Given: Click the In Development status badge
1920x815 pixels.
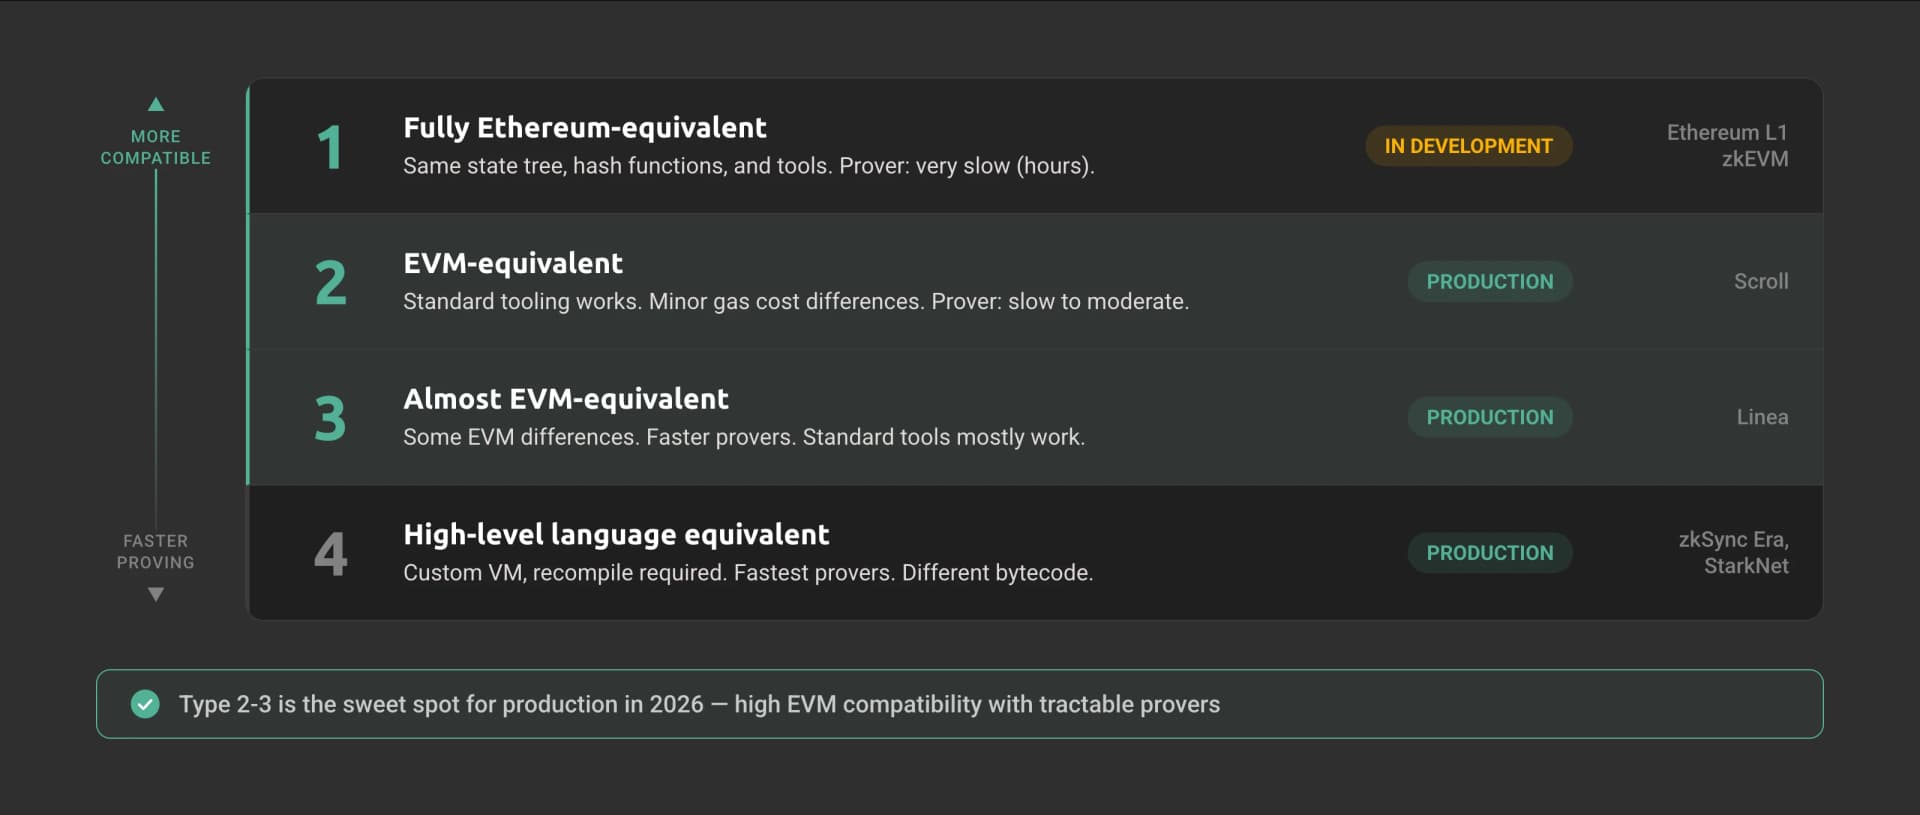Looking at the screenshot, I should 1468,146.
